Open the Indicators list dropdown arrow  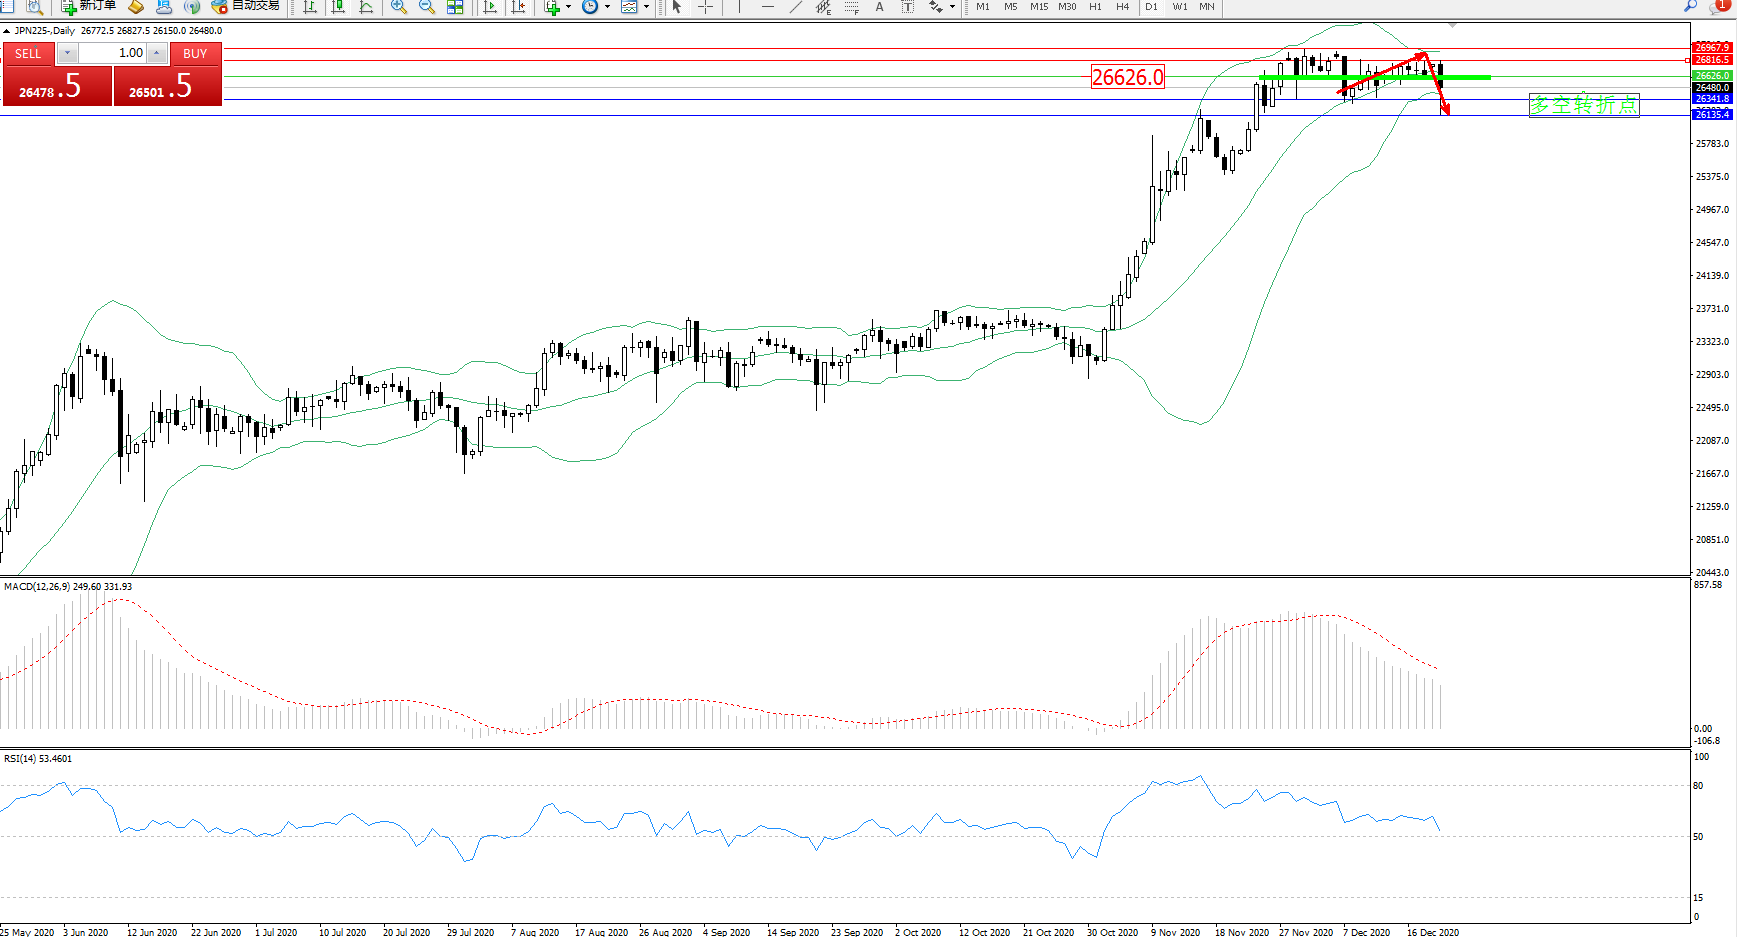[568, 7]
